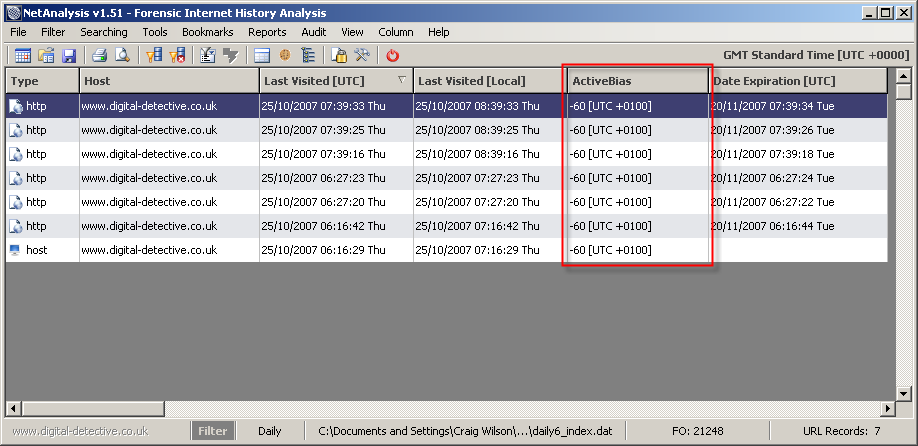918x446 pixels.
Task: Click http icon in 06:16:42 row
Action: click(16, 226)
